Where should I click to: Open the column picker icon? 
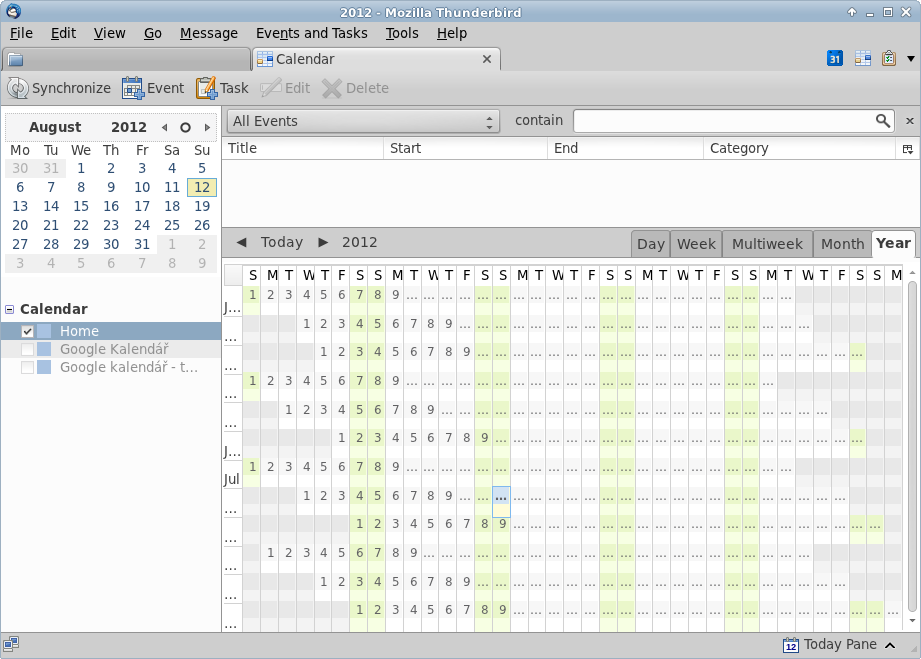[907, 149]
